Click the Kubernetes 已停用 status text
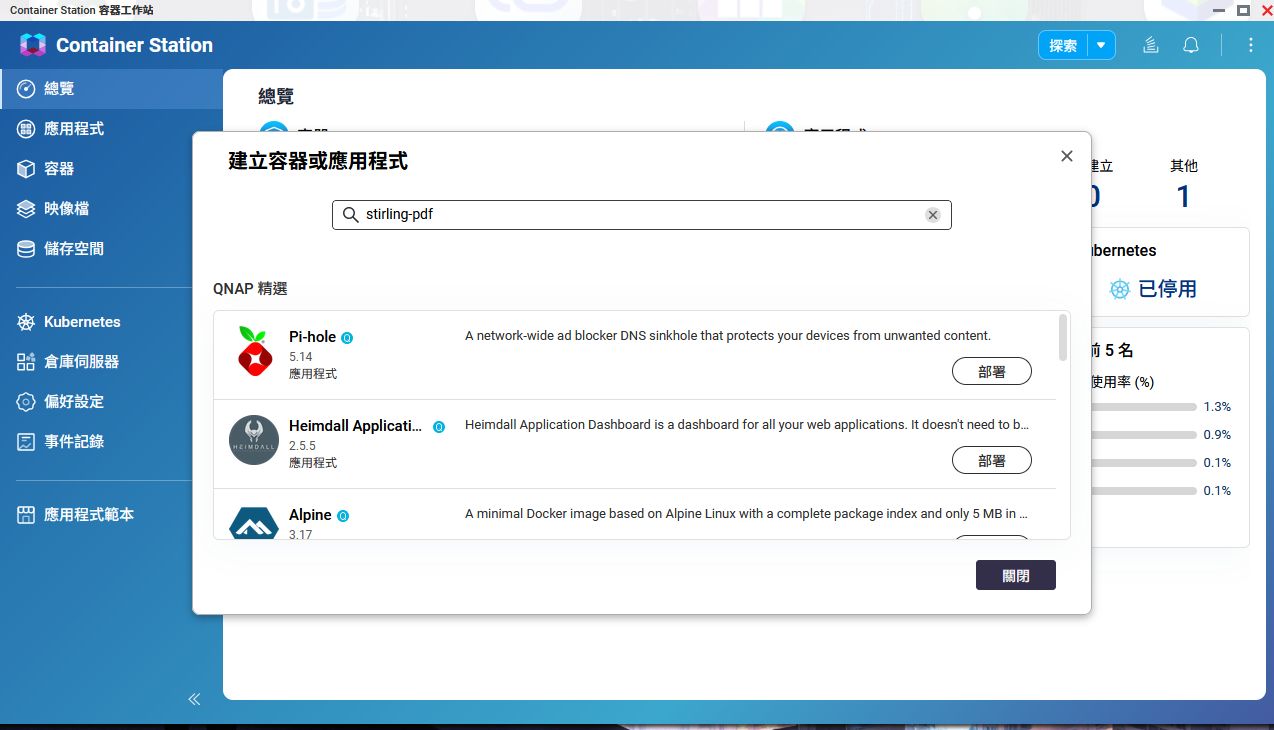Viewport: 1274px width, 730px height. [x=1168, y=289]
